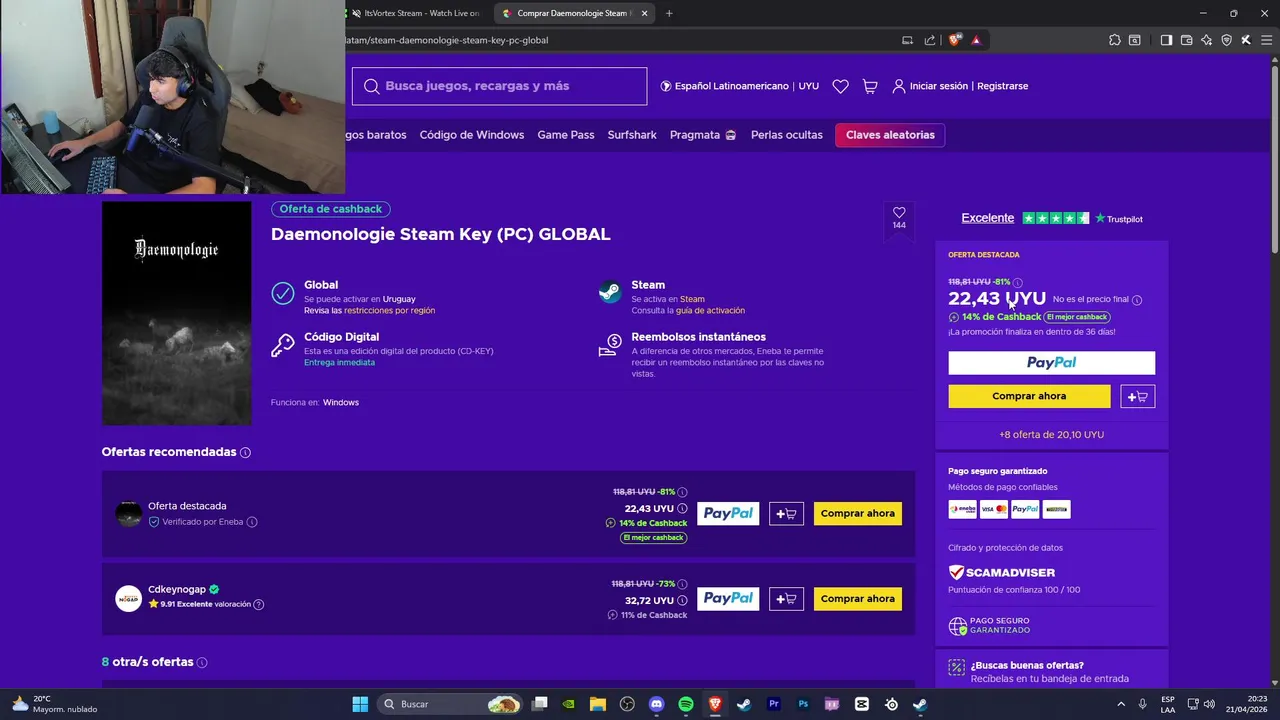The height and width of the screenshot is (720, 1280).
Task: Click the Windows Start button
Action: click(x=360, y=704)
